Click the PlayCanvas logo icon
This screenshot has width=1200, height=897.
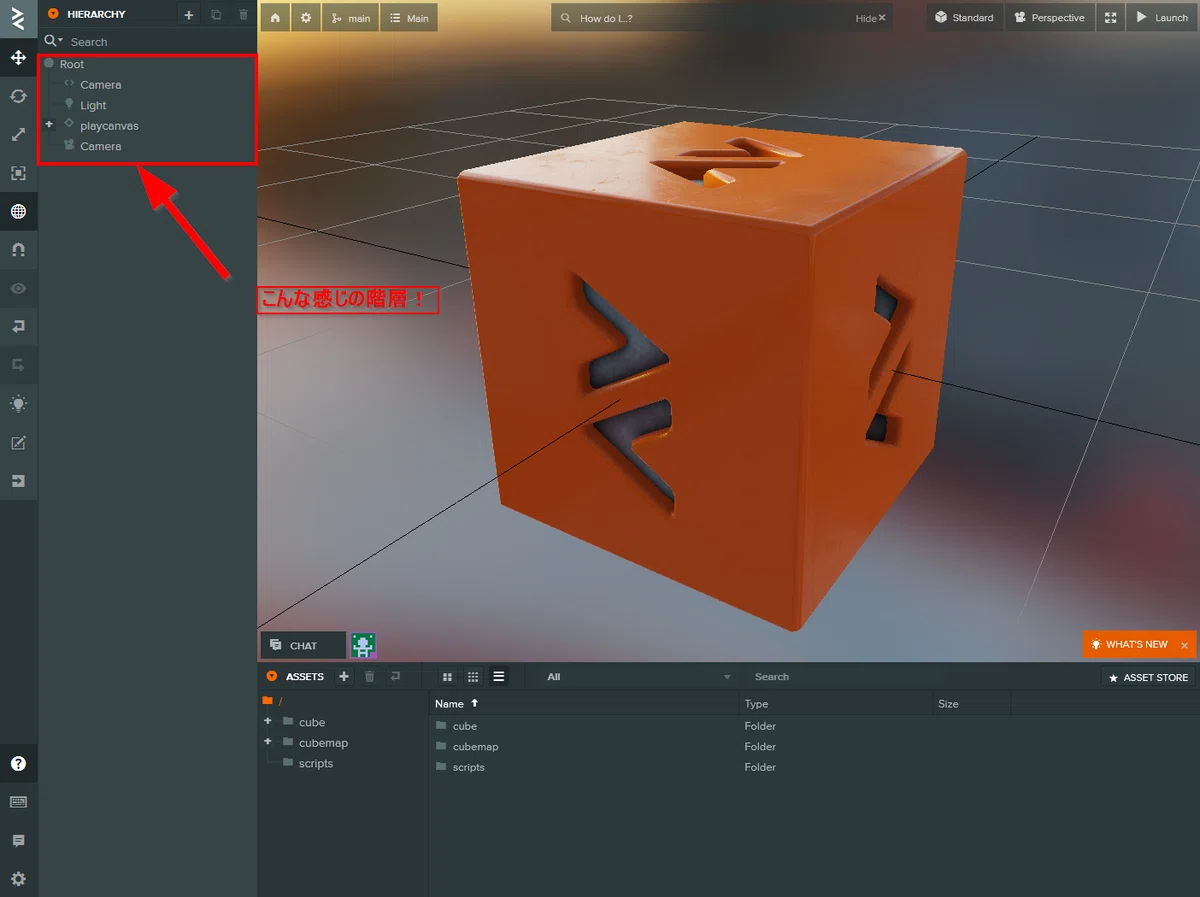(18, 18)
